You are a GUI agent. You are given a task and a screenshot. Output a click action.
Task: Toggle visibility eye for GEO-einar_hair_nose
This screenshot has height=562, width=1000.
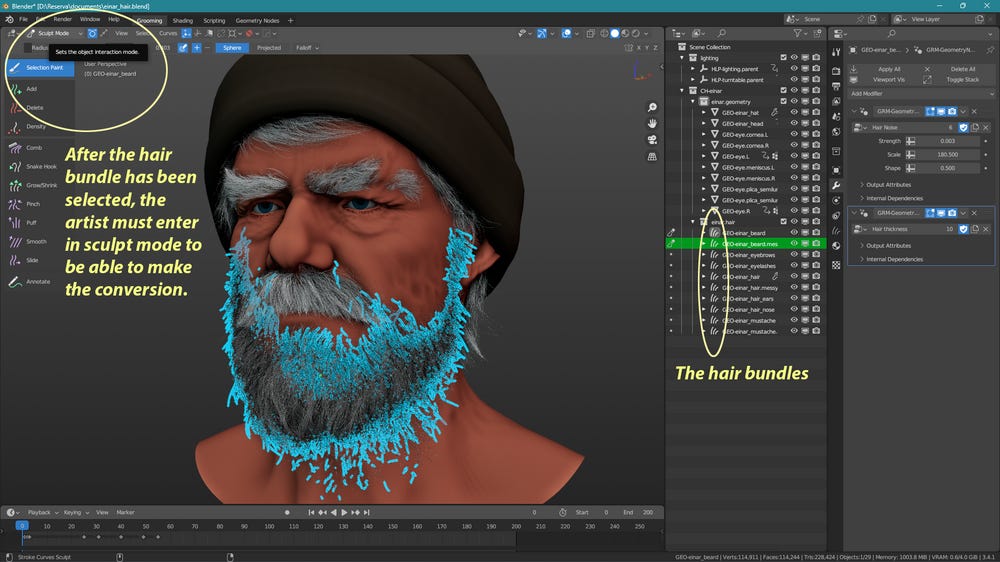(x=794, y=309)
